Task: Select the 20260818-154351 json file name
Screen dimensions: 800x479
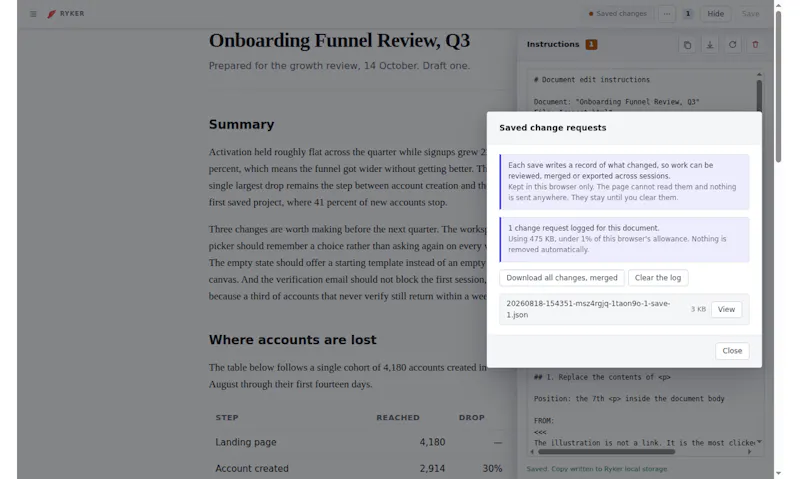Action: [588, 309]
